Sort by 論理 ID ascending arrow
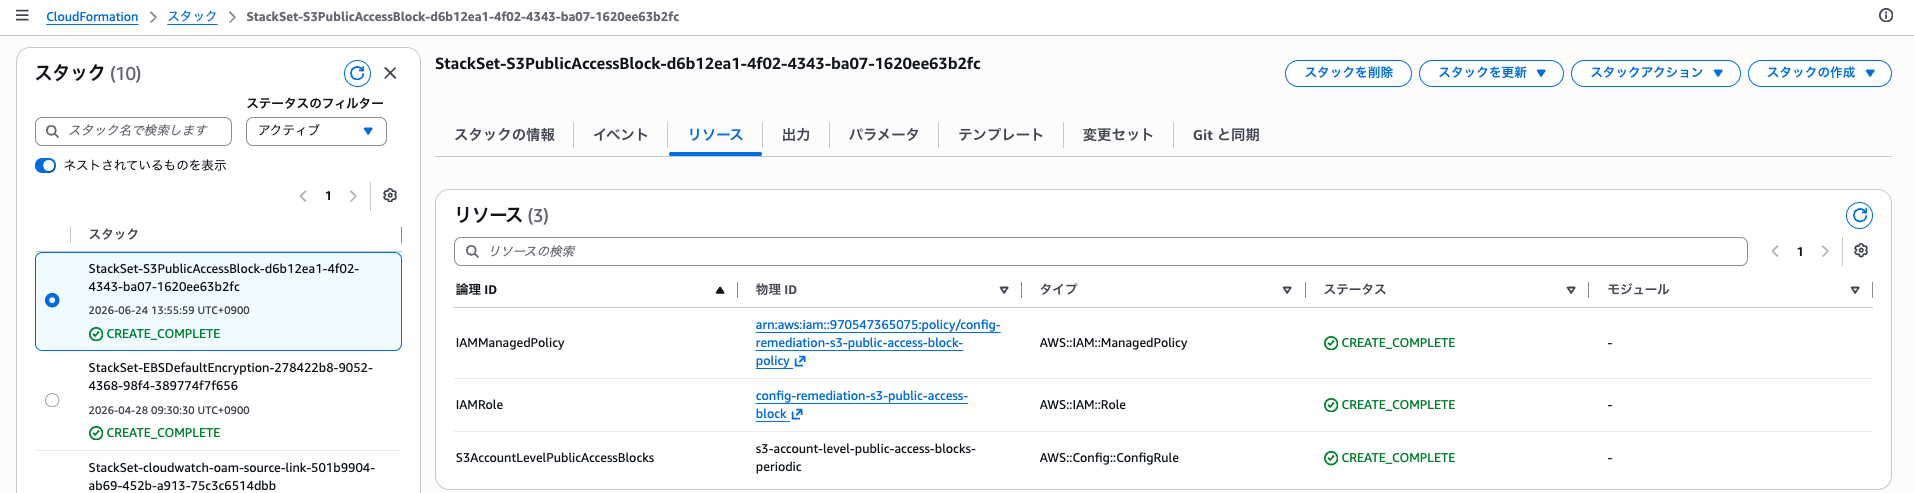The width and height of the screenshot is (1914, 493). 720,290
